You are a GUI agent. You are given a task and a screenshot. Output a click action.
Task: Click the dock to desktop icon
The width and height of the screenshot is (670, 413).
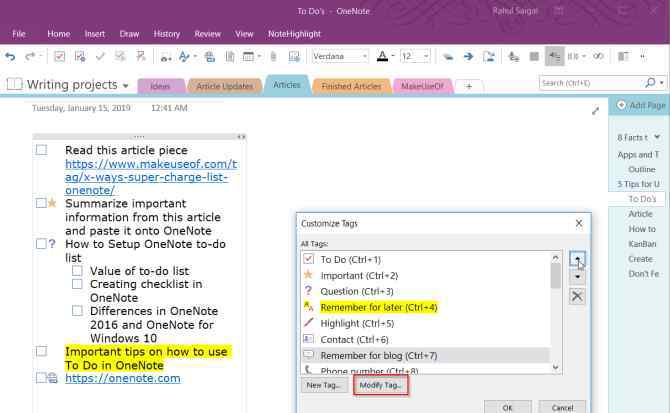click(x=623, y=56)
